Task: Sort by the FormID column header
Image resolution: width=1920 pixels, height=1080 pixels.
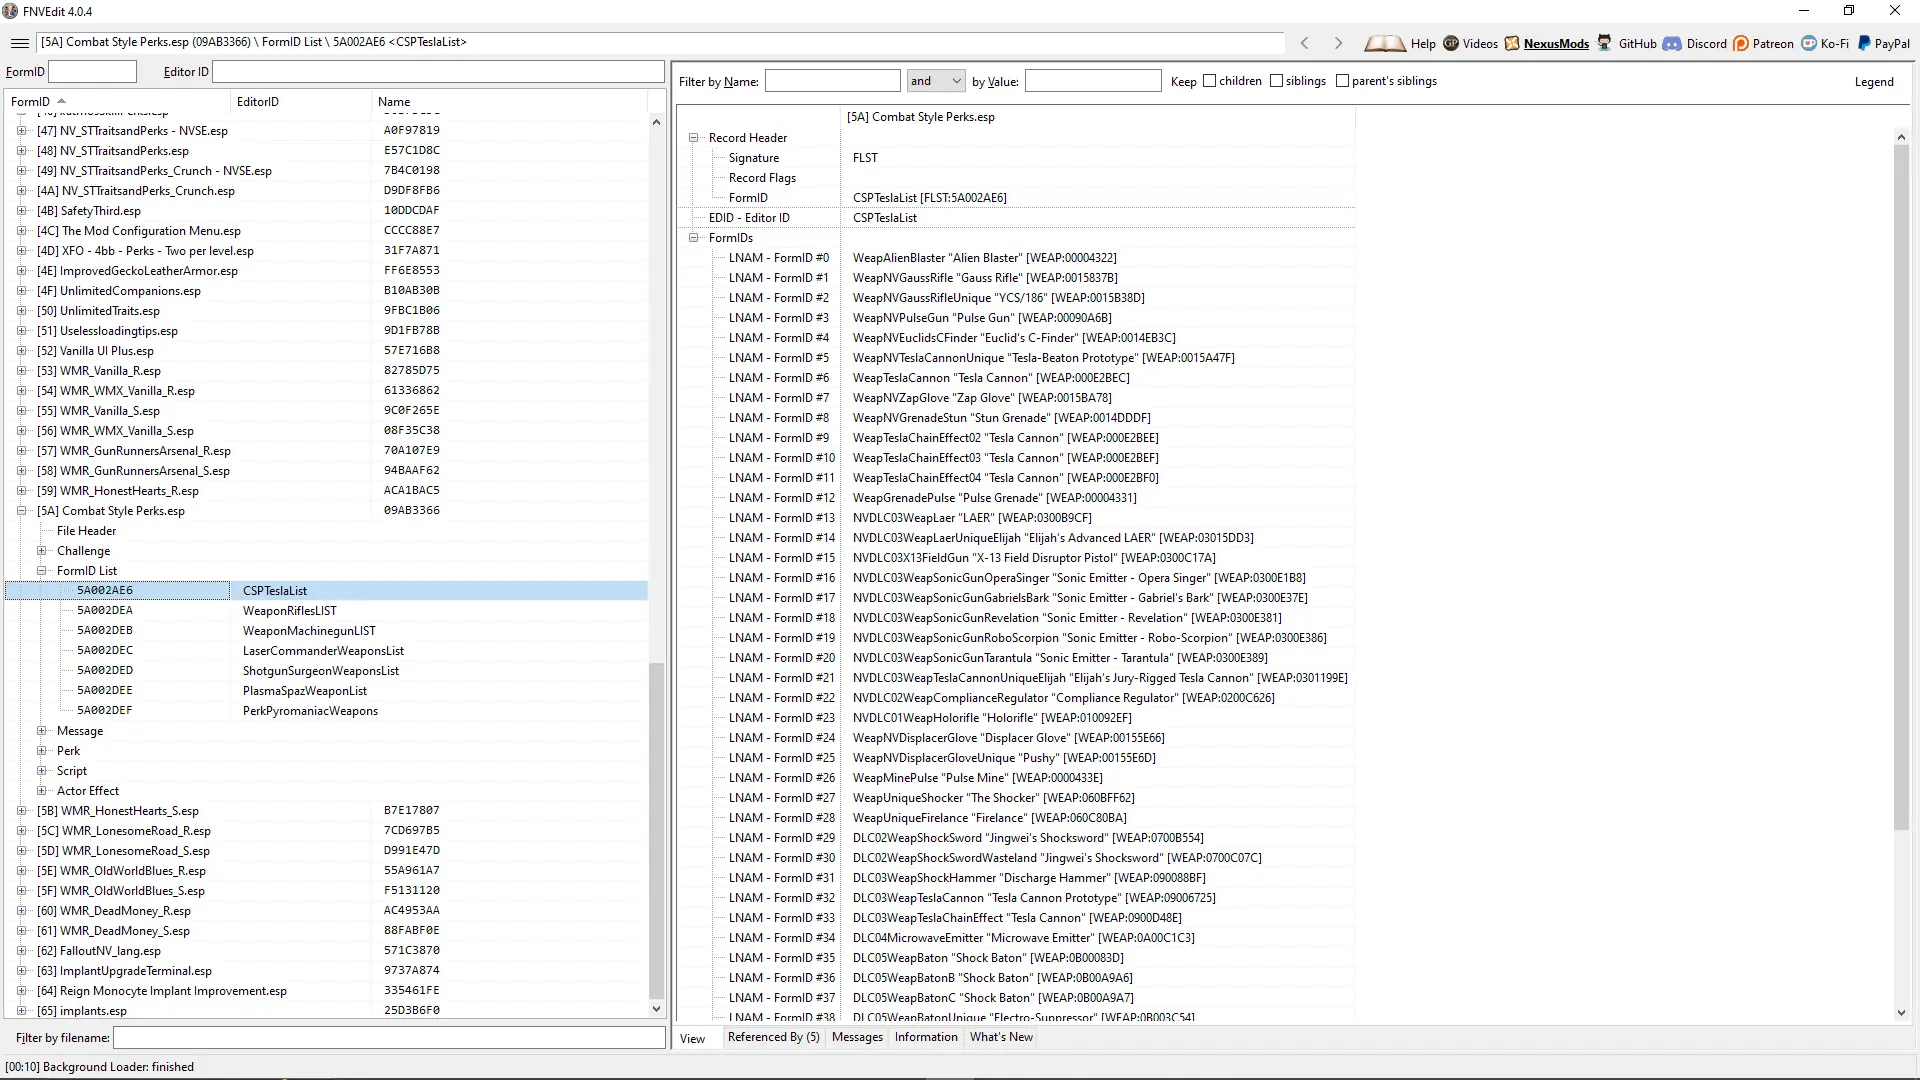Action: 116,102
